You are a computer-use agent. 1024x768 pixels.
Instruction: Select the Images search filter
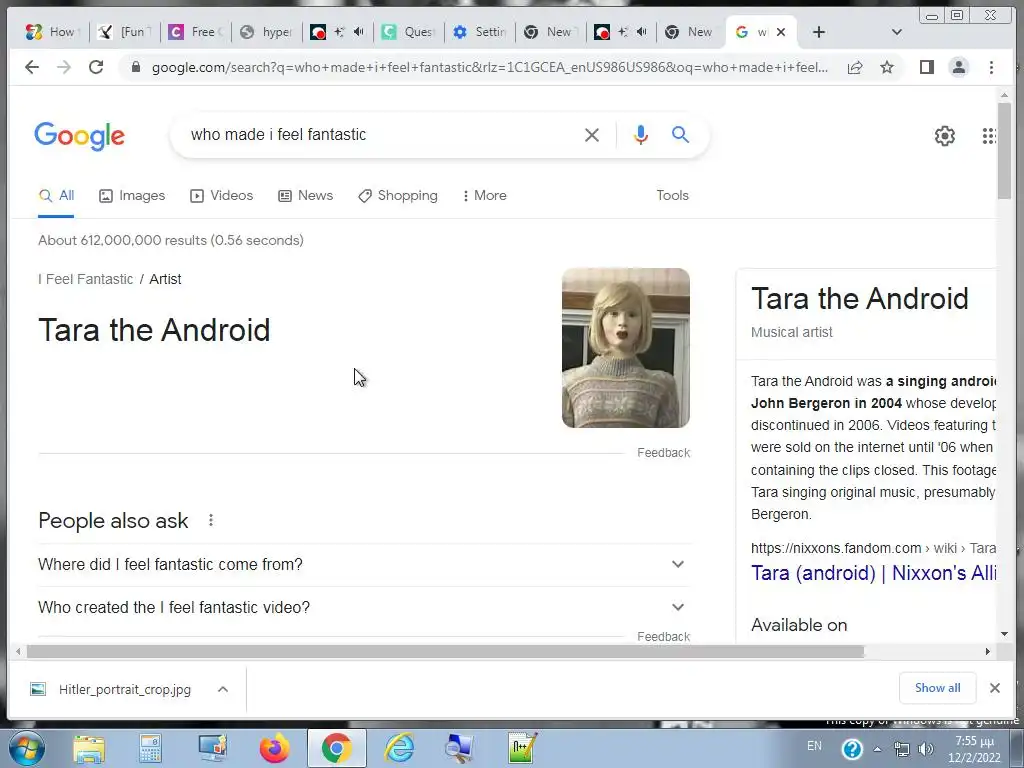click(132, 196)
